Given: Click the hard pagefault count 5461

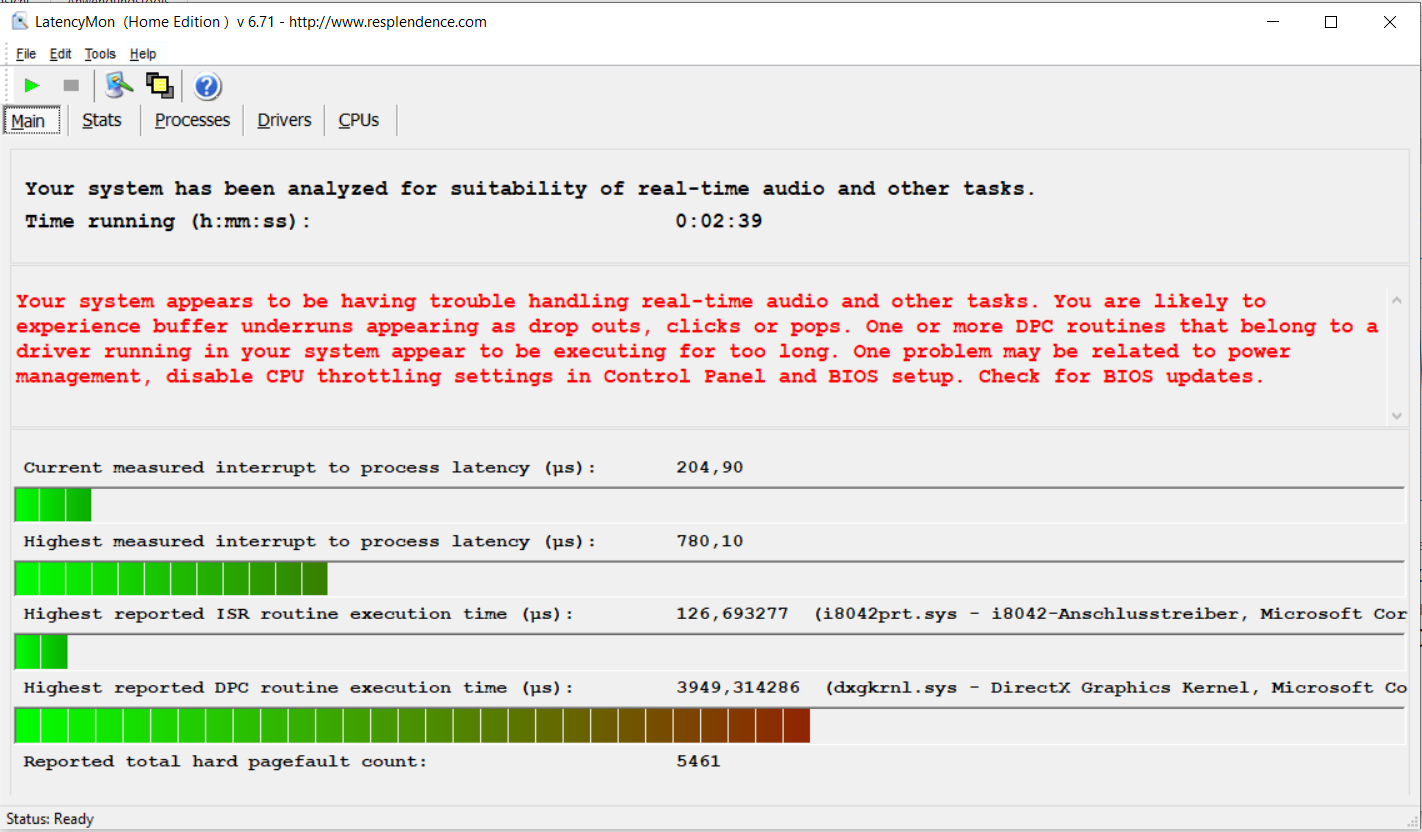Looking at the screenshot, I should coord(698,761).
